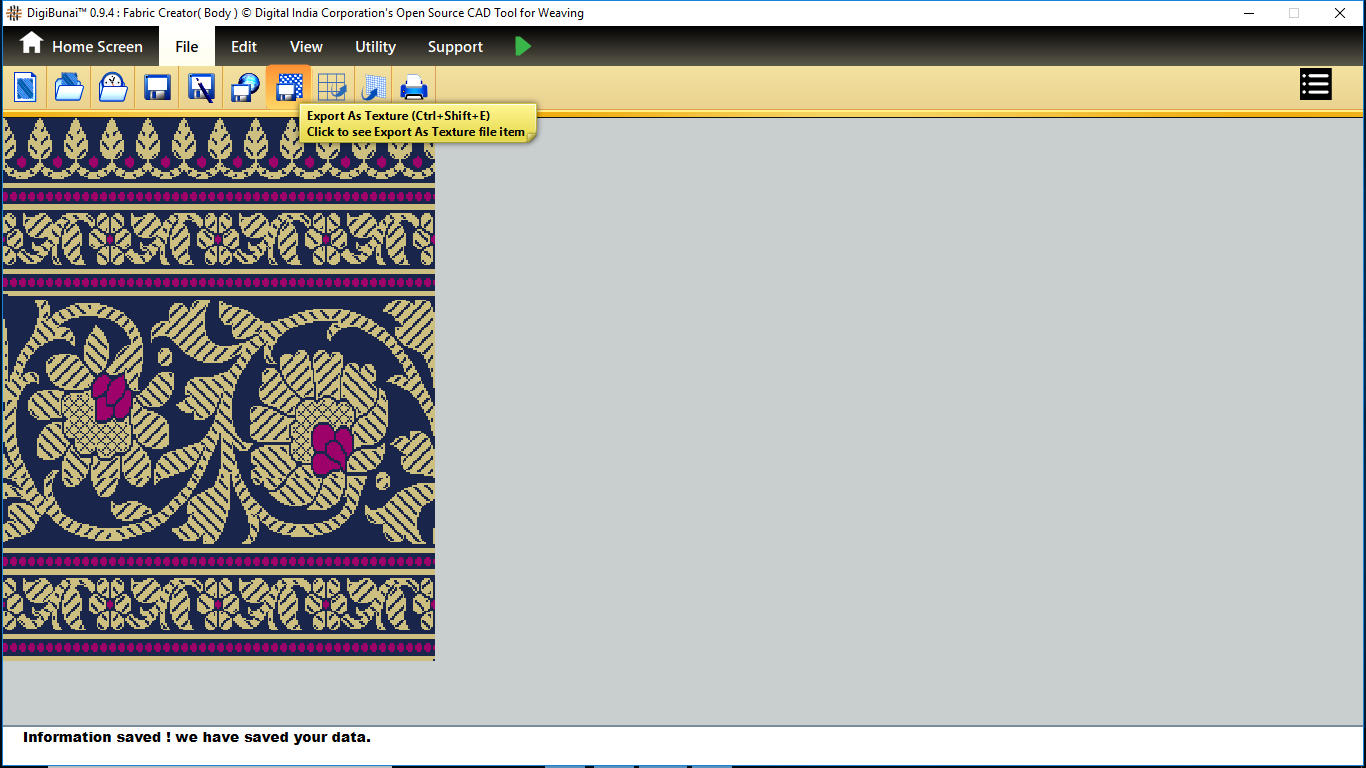Click the save with globe icon

(x=245, y=87)
